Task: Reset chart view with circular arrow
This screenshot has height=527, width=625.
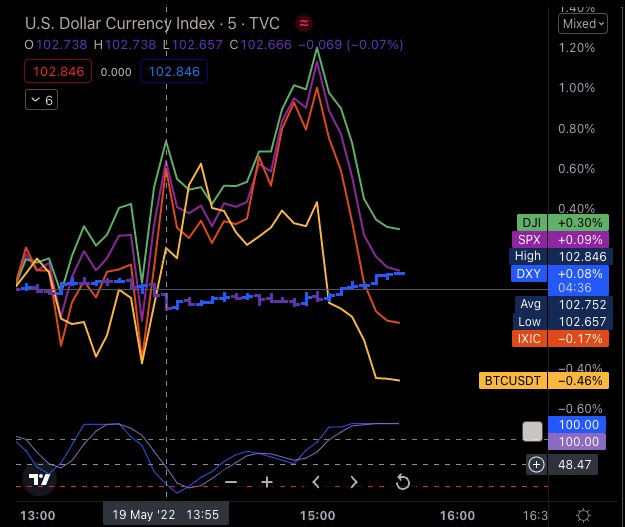Action: click(x=403, y=482)
